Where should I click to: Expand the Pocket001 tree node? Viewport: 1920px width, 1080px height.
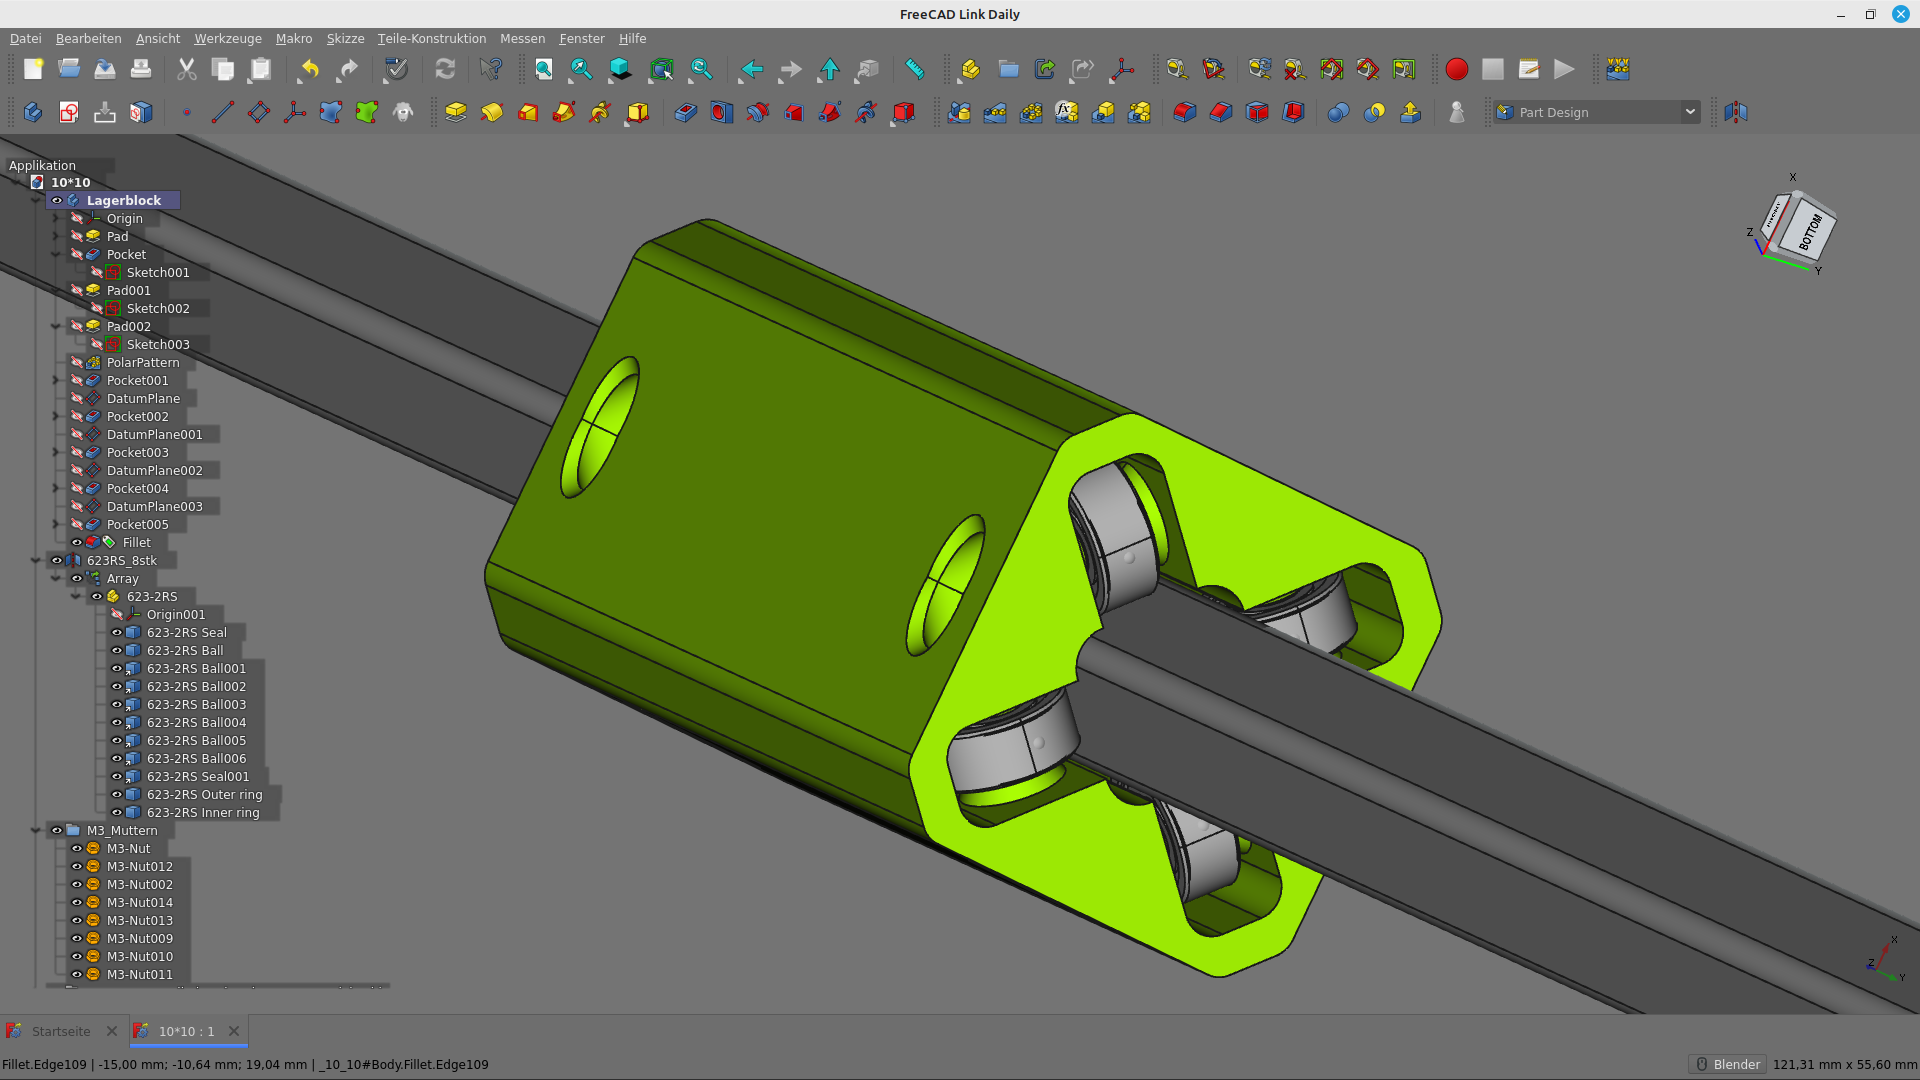[56, 381]
